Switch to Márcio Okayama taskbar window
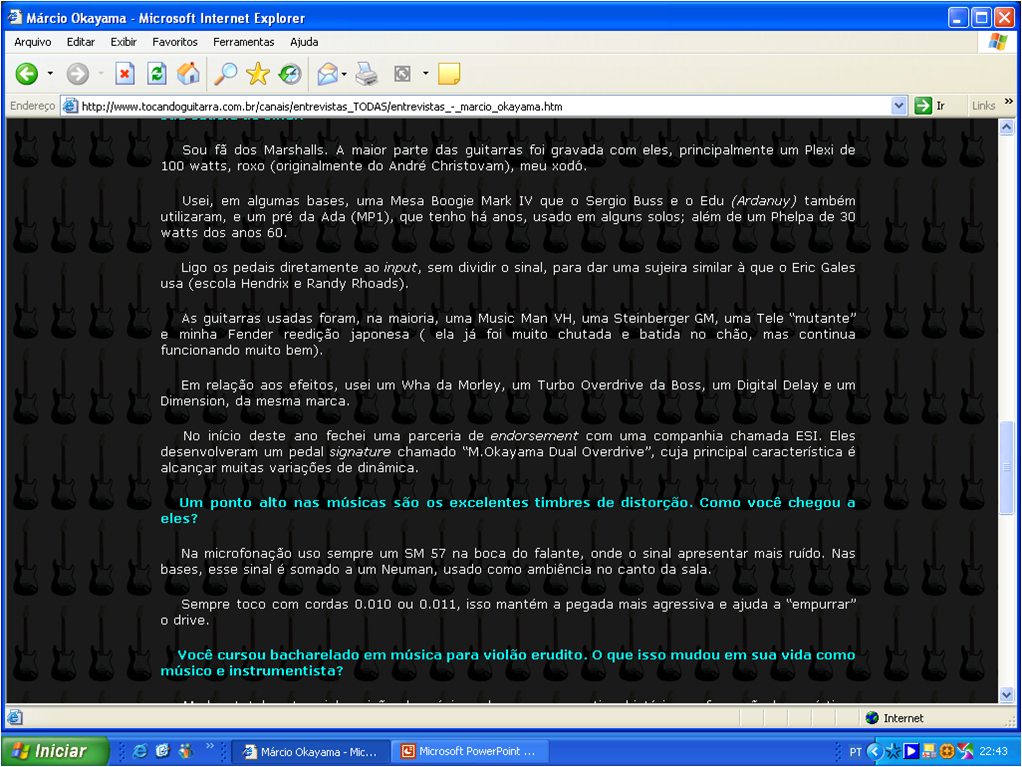This screenshot has height=767, width=1022. (x=311, y=752)
